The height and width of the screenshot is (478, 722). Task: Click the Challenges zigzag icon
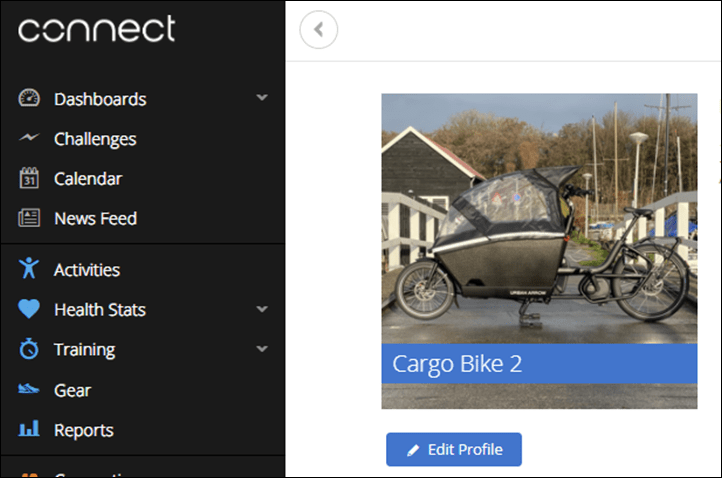[29, 137]
